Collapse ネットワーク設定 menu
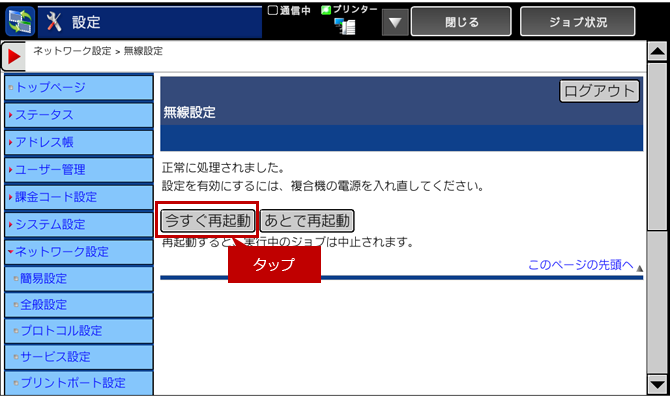 point(79,252)
